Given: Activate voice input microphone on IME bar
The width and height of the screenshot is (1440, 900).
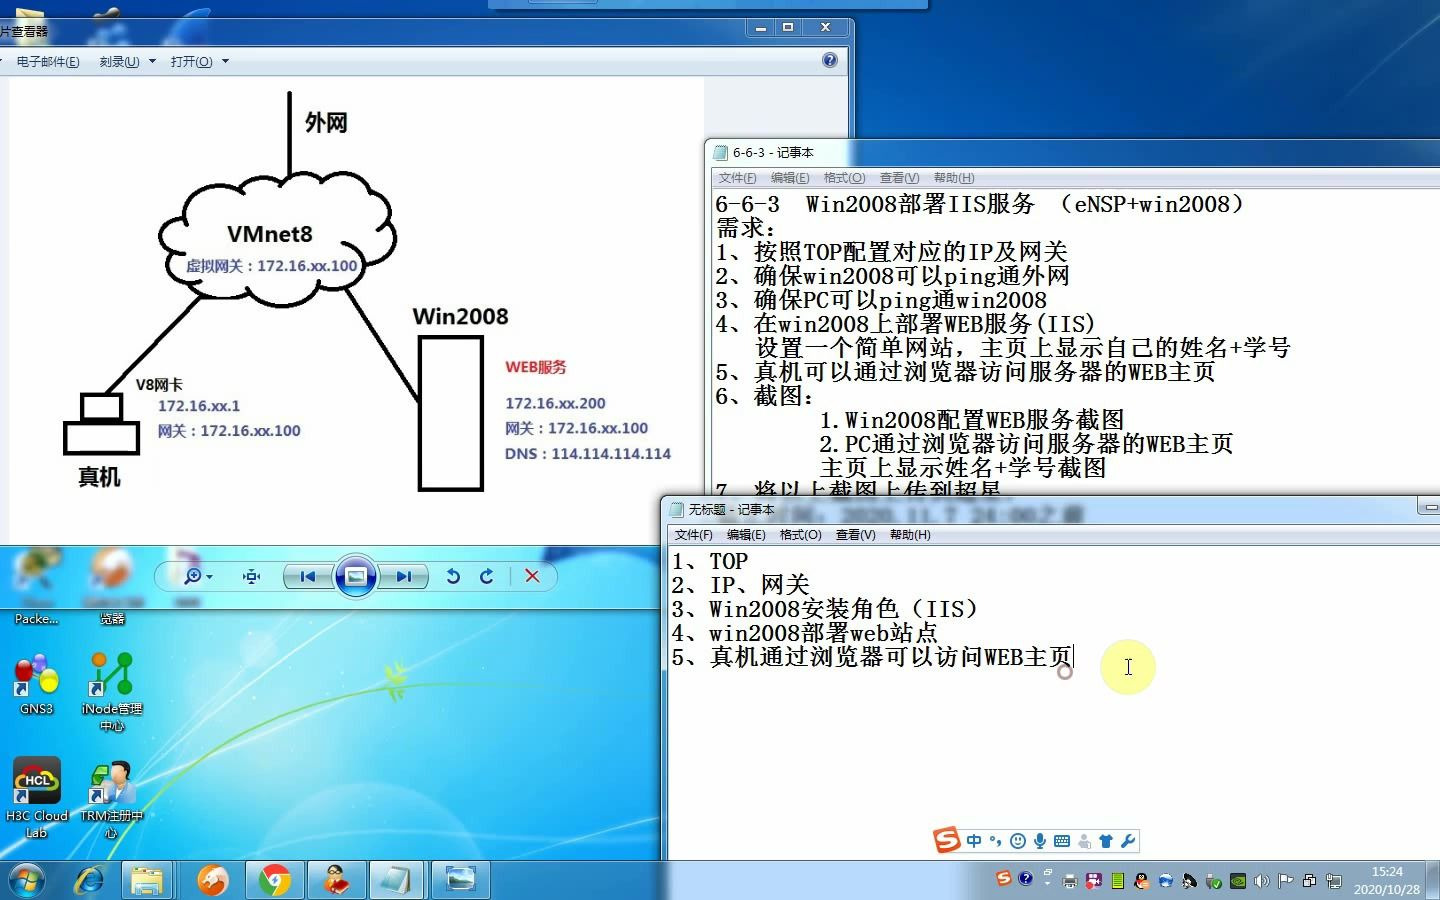Looking at the screenshot, I should (x=1040, y=841).
